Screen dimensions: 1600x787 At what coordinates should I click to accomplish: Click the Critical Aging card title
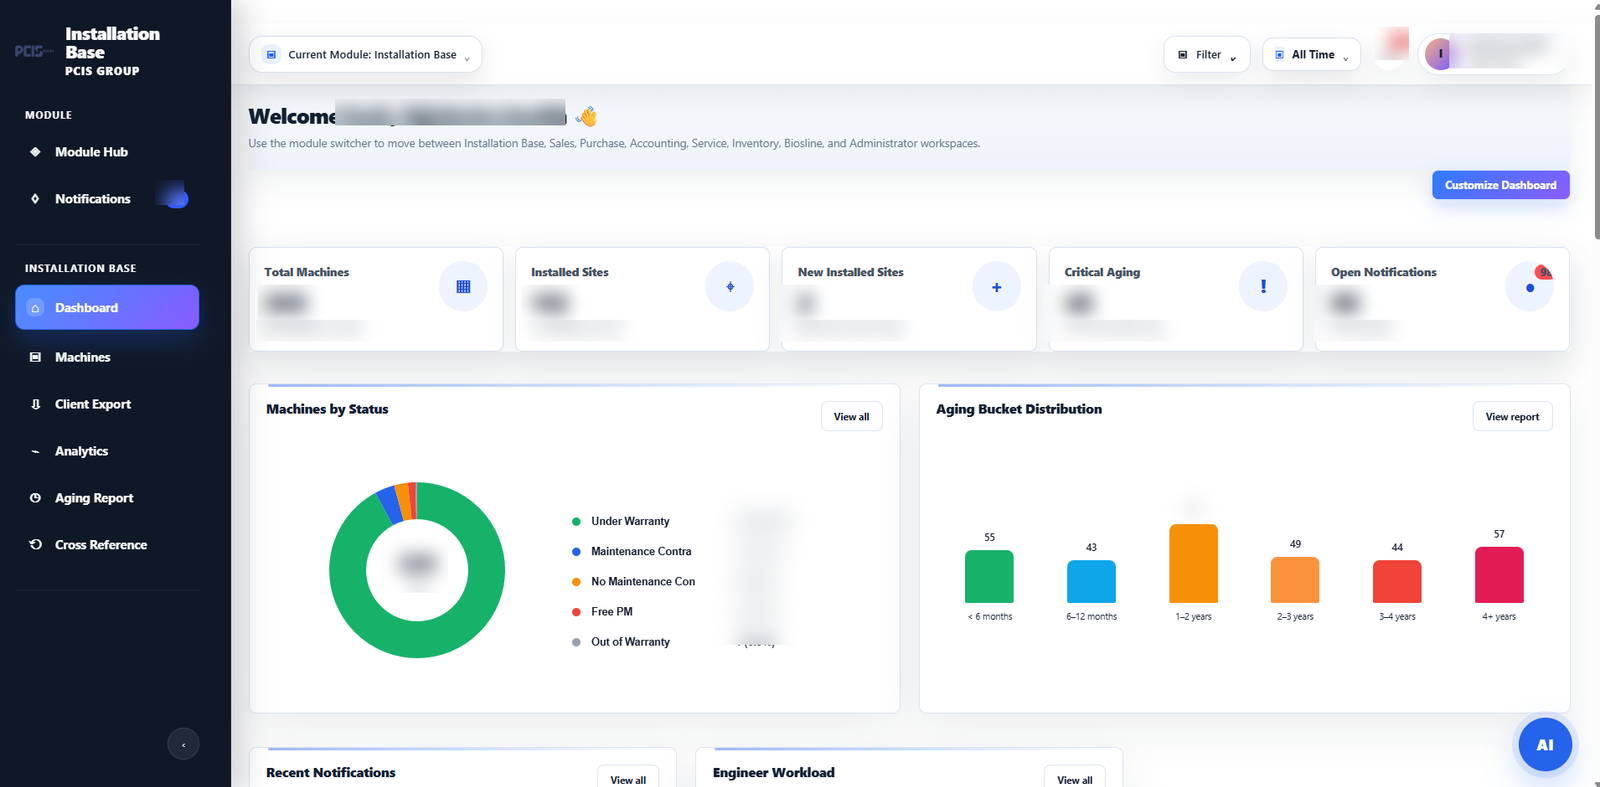pyautogui.click(x=1102, y=272)
